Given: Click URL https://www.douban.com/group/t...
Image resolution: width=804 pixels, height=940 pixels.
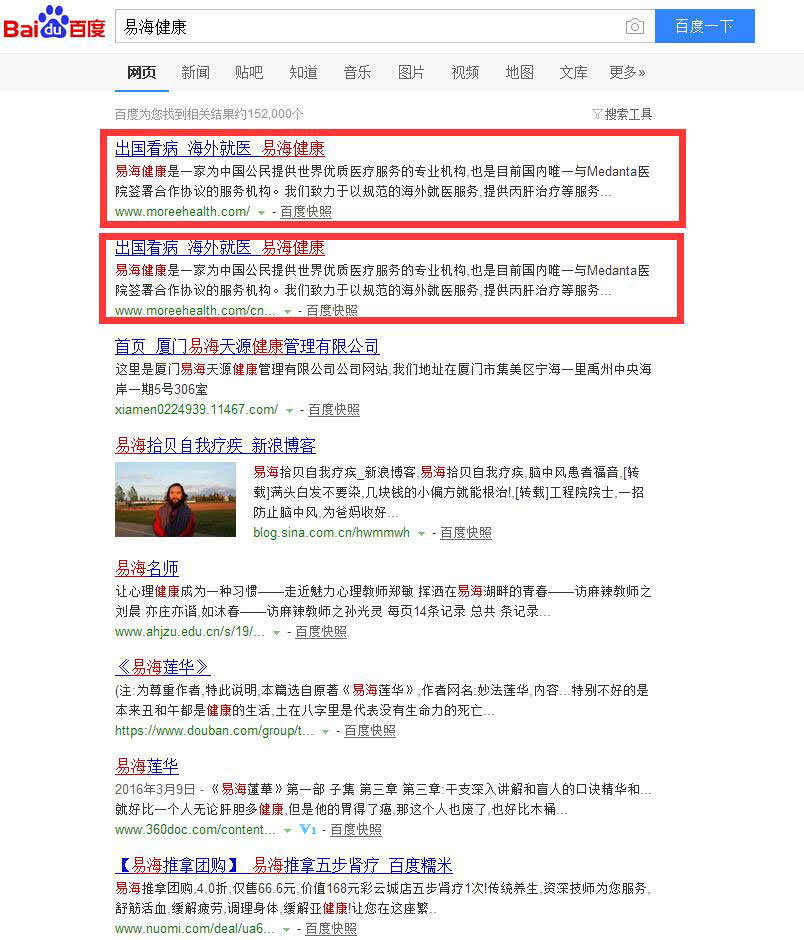Looking at the screenshot, I should [x=215, y=730].
